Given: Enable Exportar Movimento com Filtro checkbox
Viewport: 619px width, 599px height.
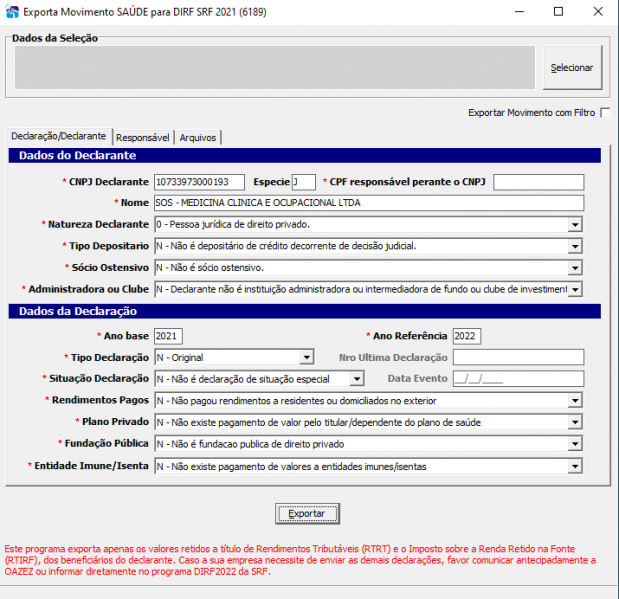Looking at the screenshot, I should click(604, 113).
